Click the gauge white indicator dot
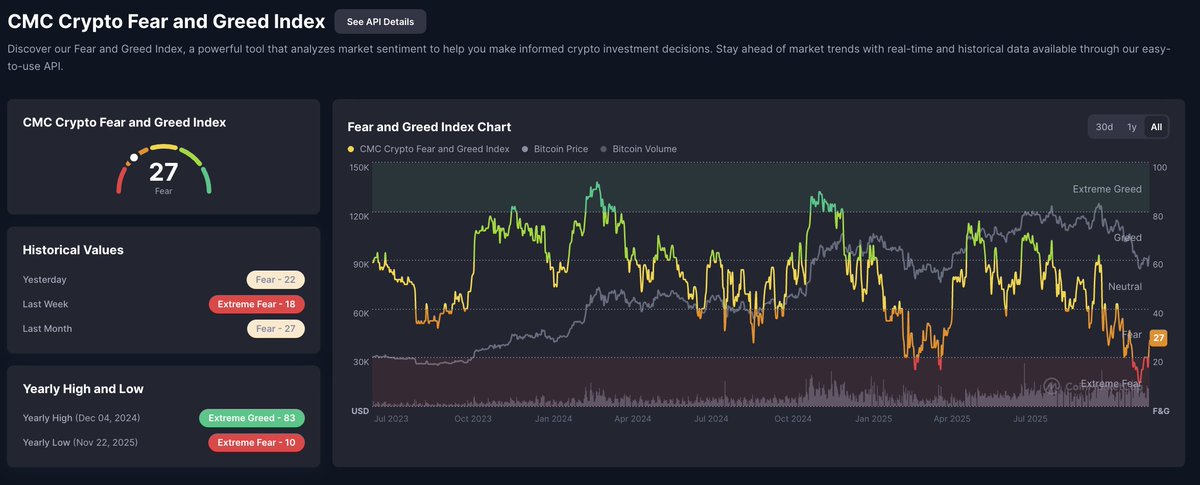Screen dimensions: 1200x485 [x=134, y=157]
